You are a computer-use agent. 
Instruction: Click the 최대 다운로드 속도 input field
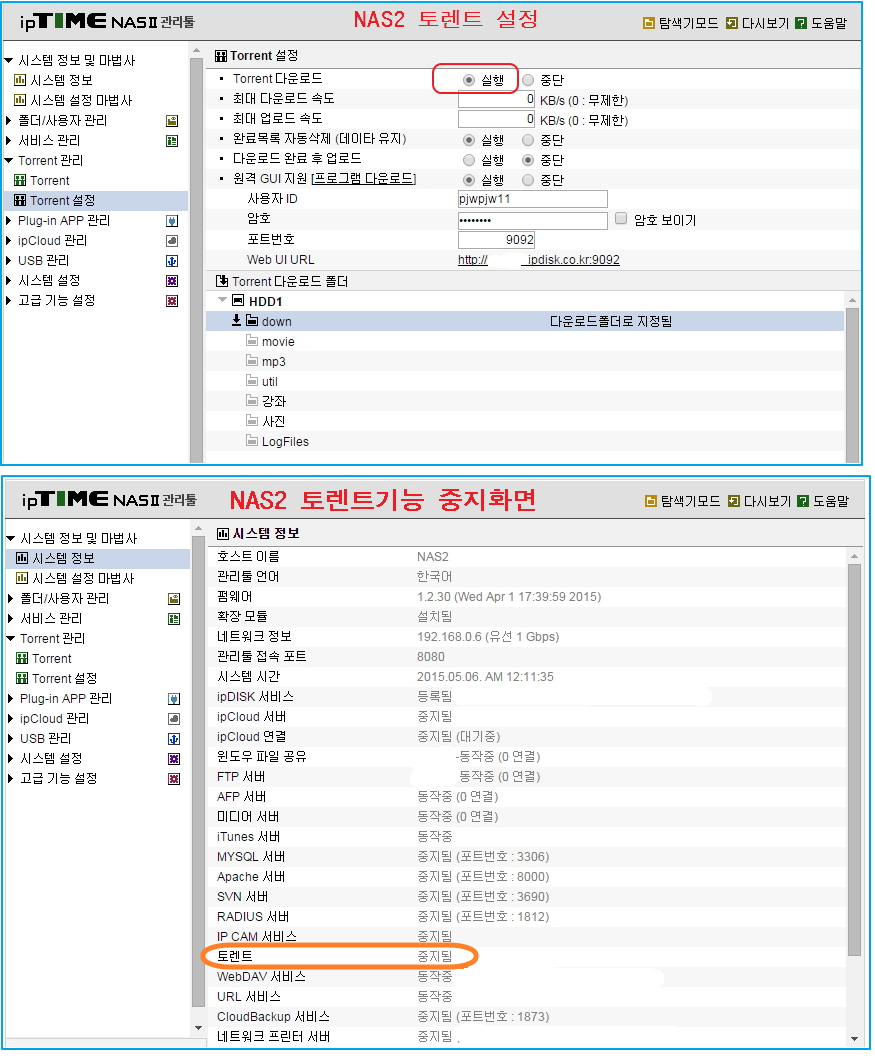(x=496, y=100)
